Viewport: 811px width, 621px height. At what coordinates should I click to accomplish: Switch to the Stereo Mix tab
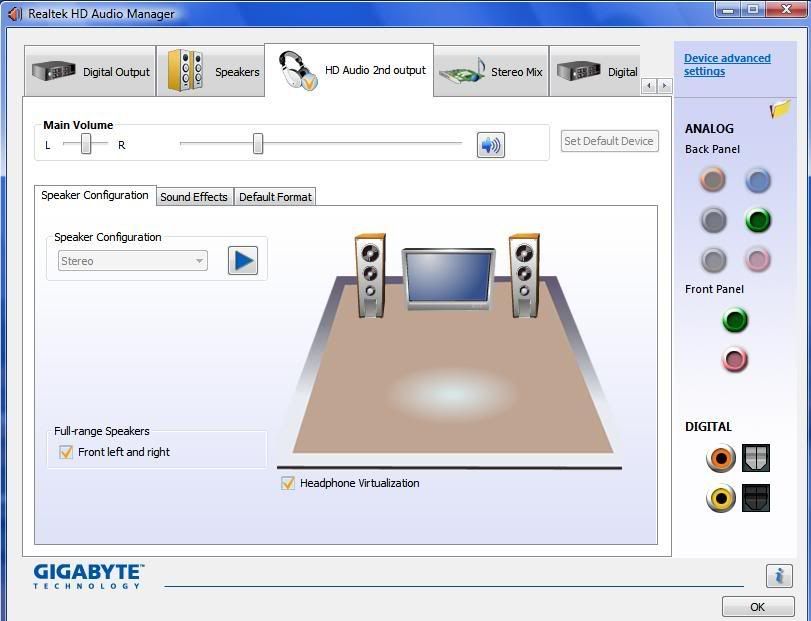click(x=491, y=71)
